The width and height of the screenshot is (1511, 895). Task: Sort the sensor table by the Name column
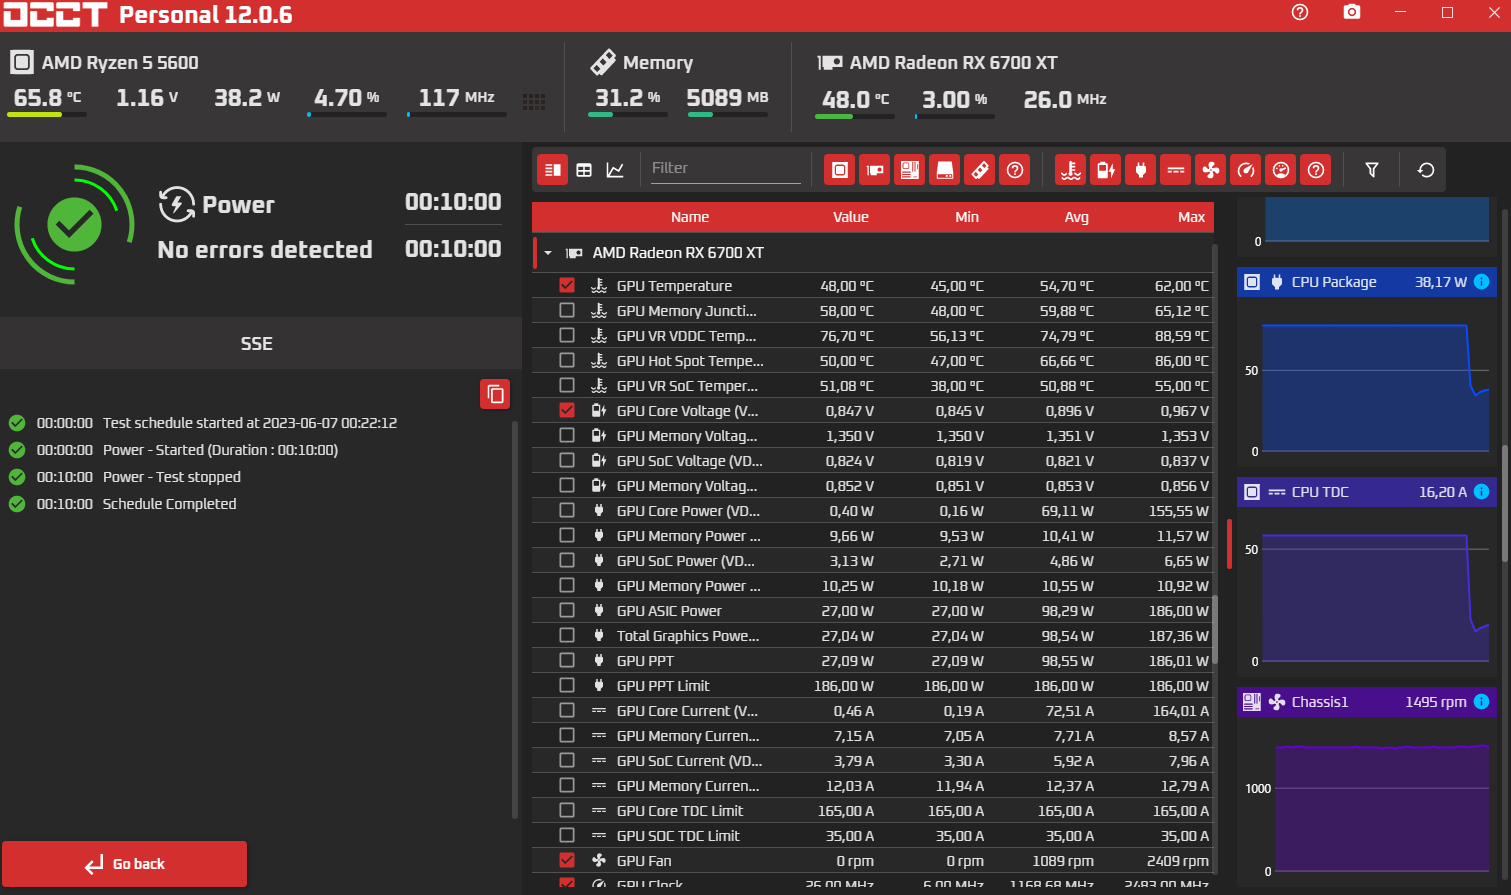[690, 217]
